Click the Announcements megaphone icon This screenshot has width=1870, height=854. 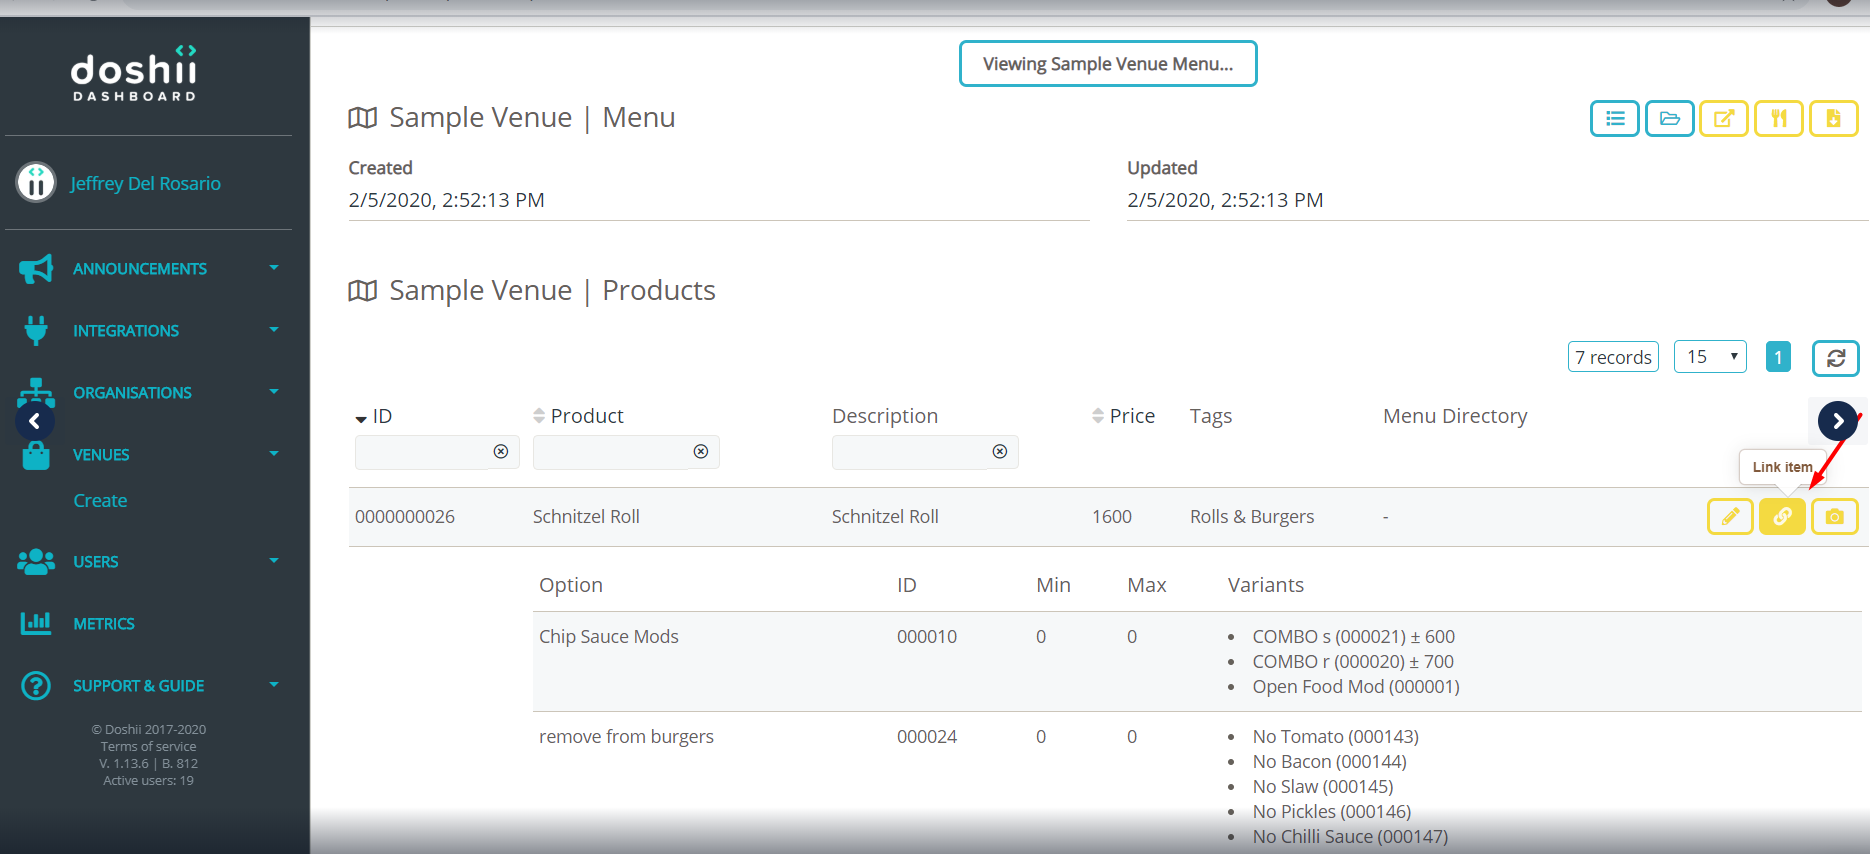coord(36,268)
